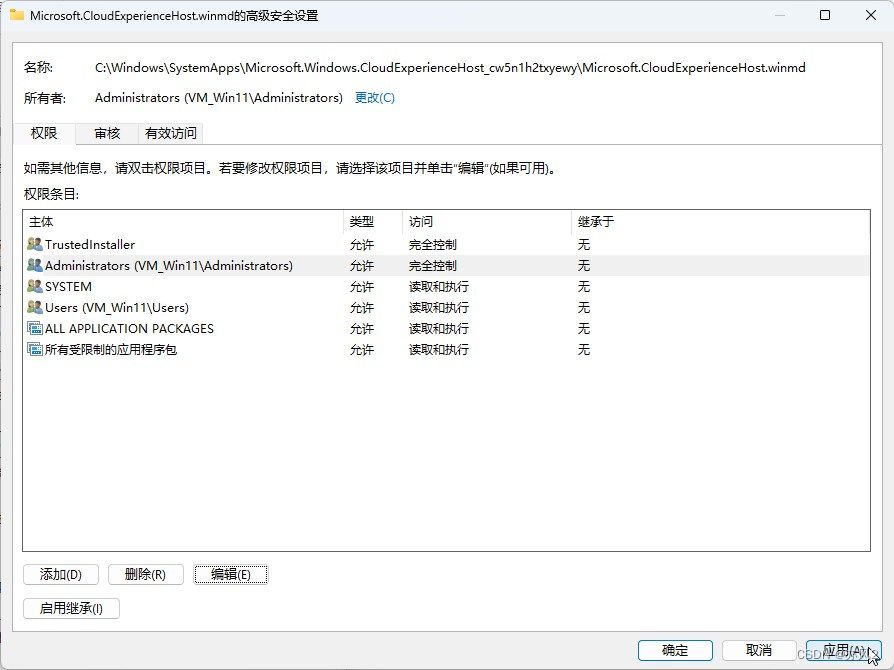Apply changes with 应用(A) button
894x670 pixels.
coord(844,650)
